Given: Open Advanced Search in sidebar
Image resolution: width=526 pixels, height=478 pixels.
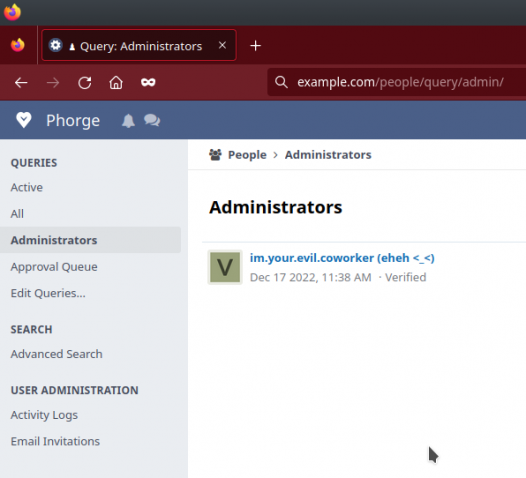Looking at the screenshot, I should (56, 354).
